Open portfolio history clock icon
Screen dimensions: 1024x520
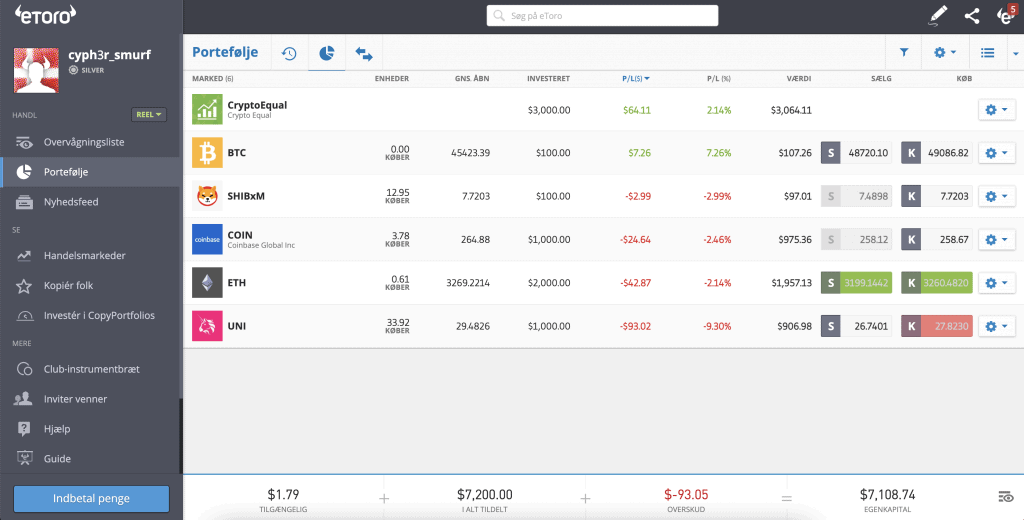289,53
